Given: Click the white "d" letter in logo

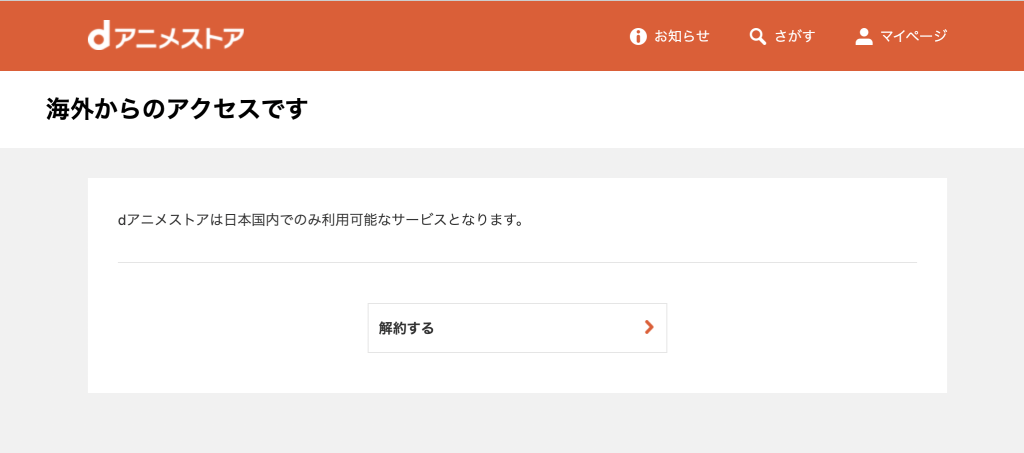Looking at the screenshot, I should point(98,37).
